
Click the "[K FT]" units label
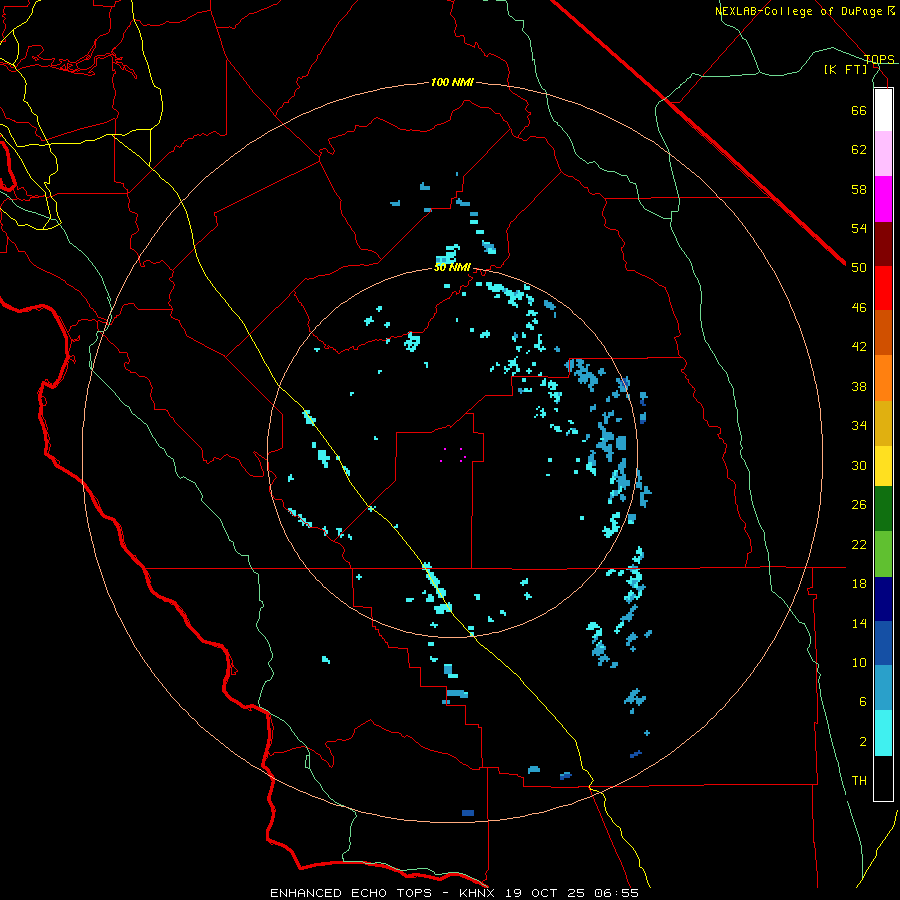click(845, 69)
